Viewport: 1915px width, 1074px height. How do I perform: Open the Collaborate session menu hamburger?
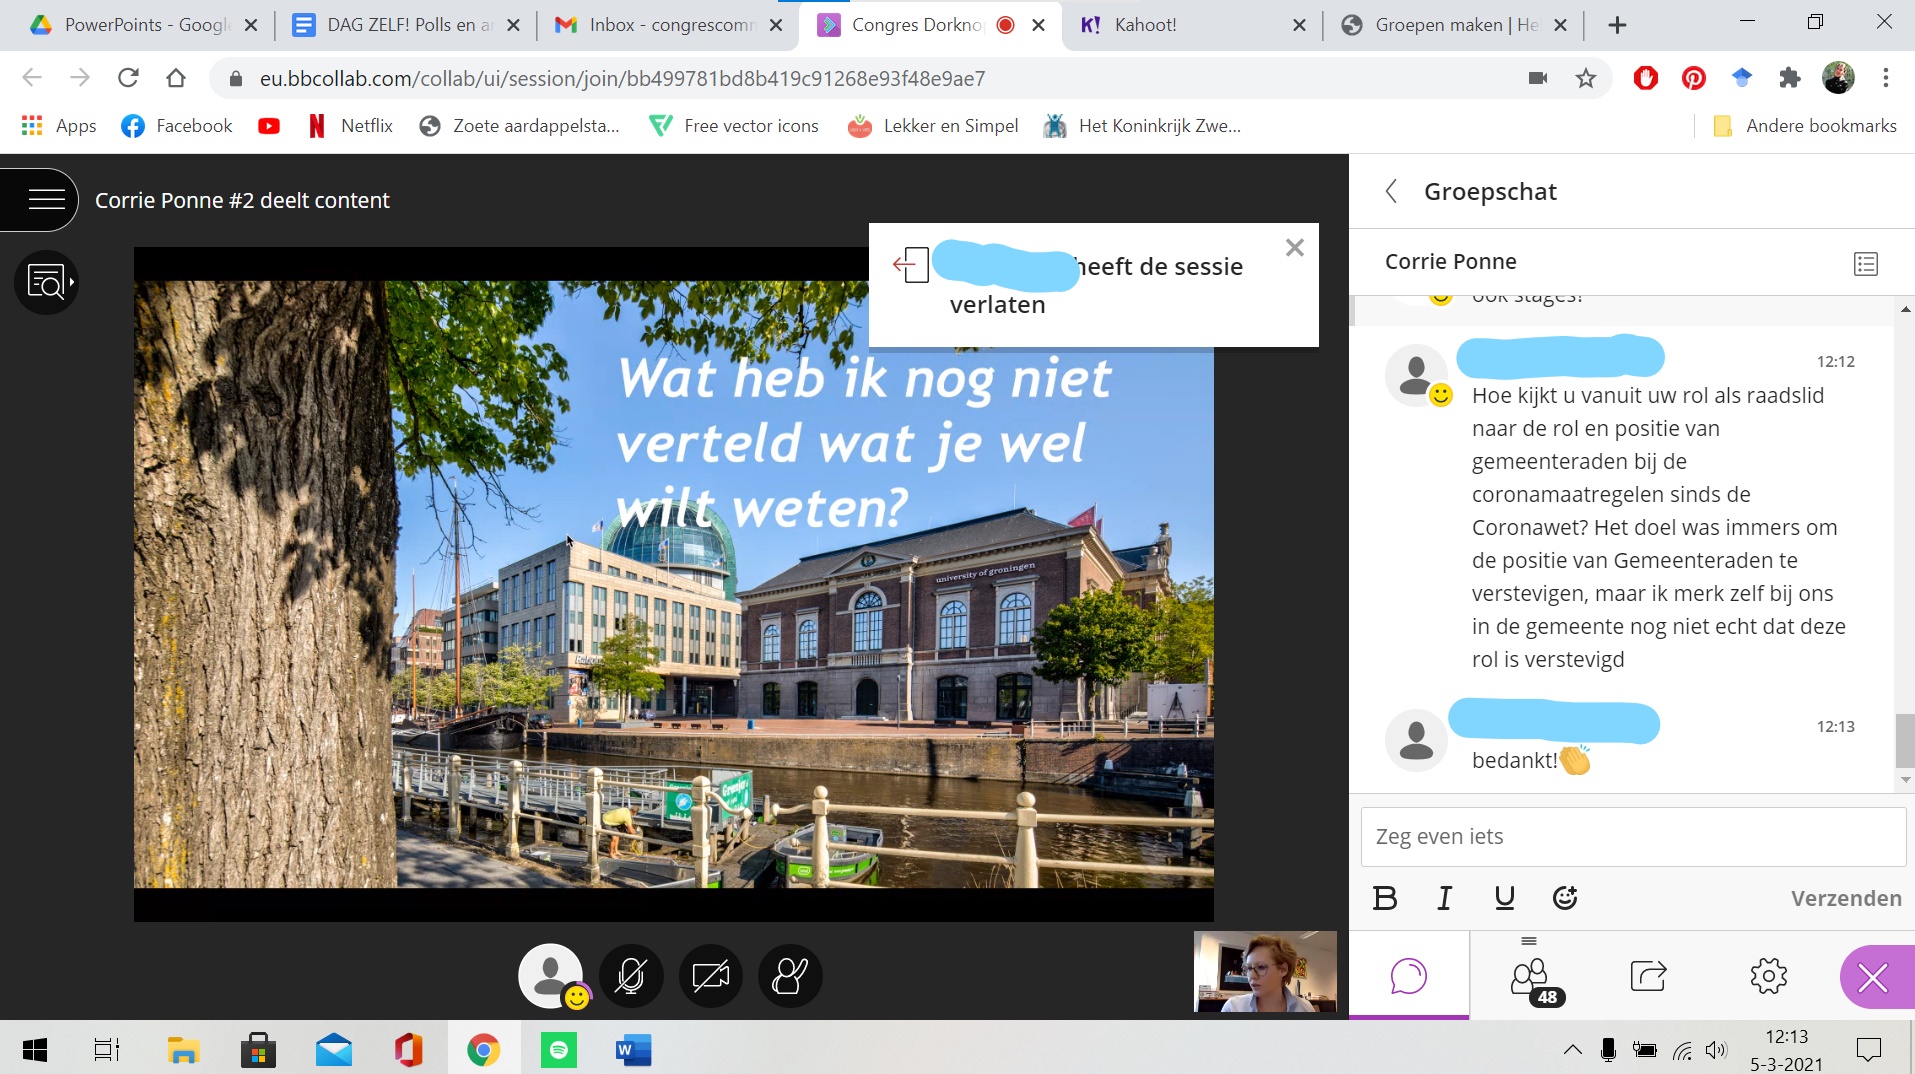(46, 200)
